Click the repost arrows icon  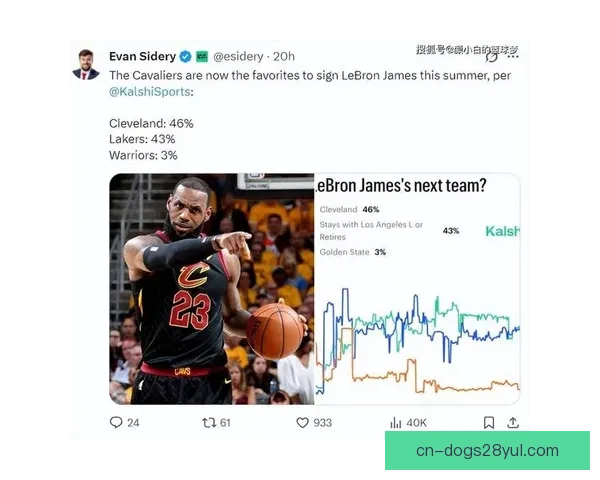click(209, 423)
